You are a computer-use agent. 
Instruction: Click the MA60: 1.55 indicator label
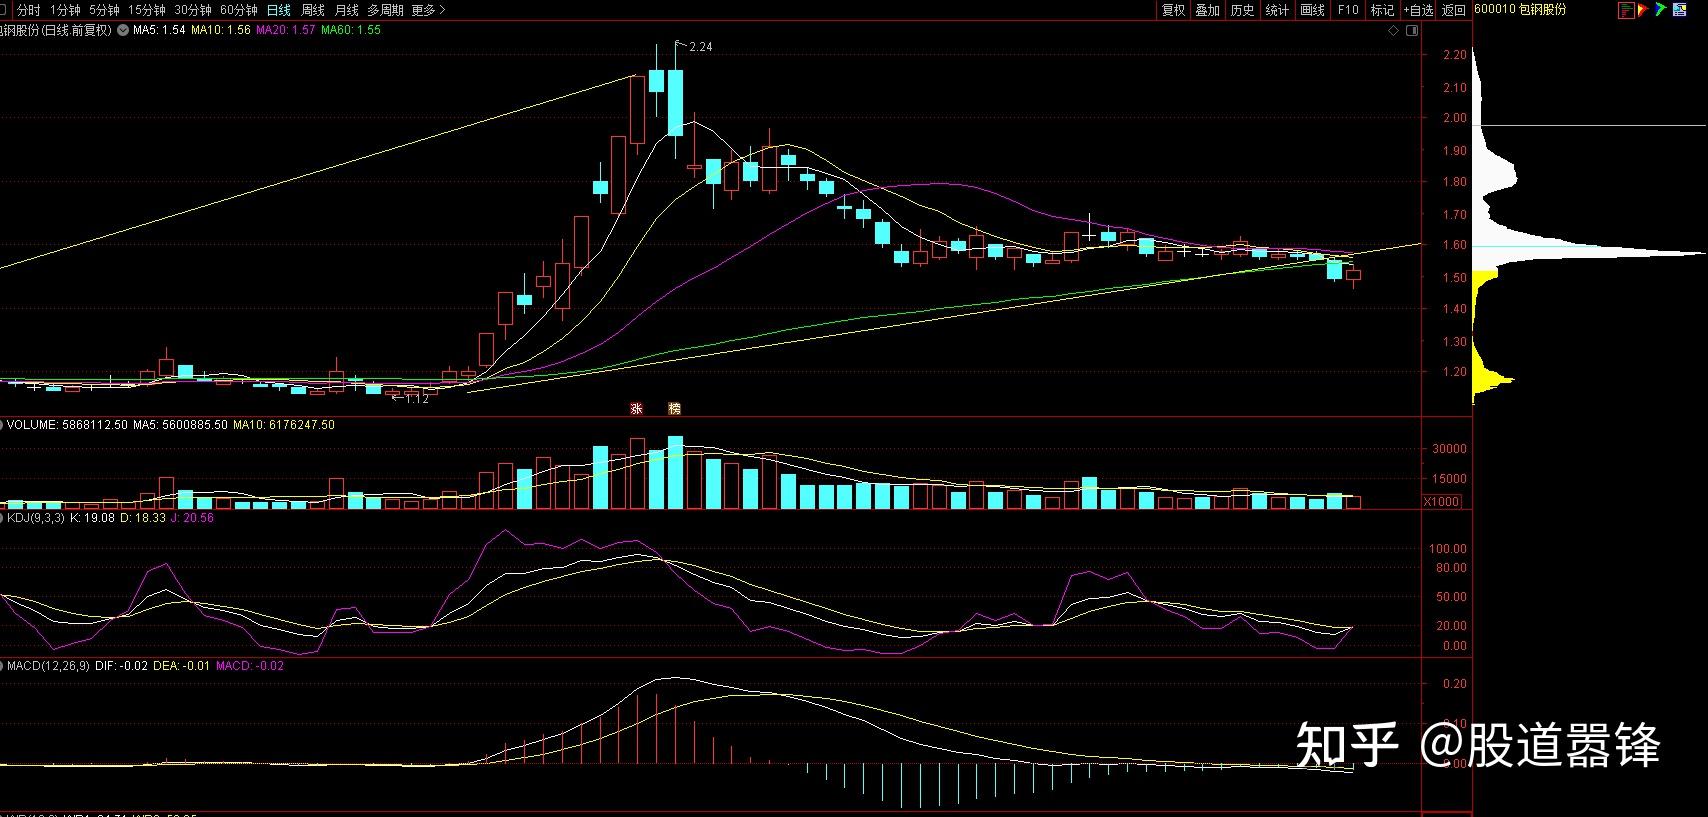(351, 30)
